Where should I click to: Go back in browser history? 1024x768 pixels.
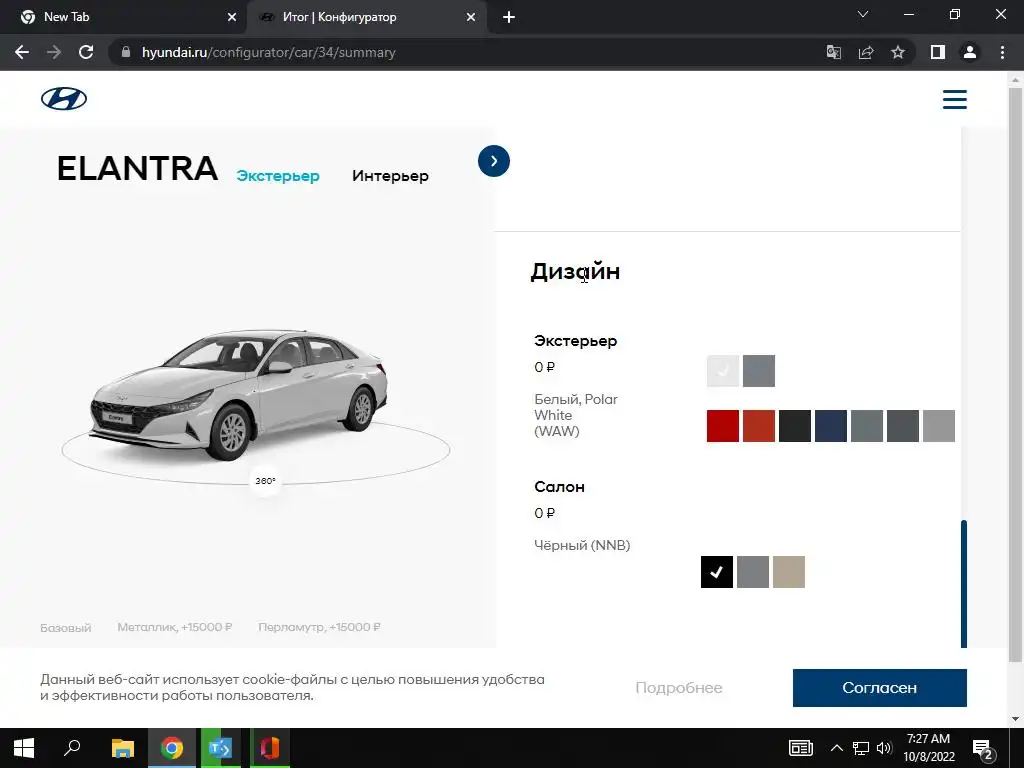click(x=22, y=52)
